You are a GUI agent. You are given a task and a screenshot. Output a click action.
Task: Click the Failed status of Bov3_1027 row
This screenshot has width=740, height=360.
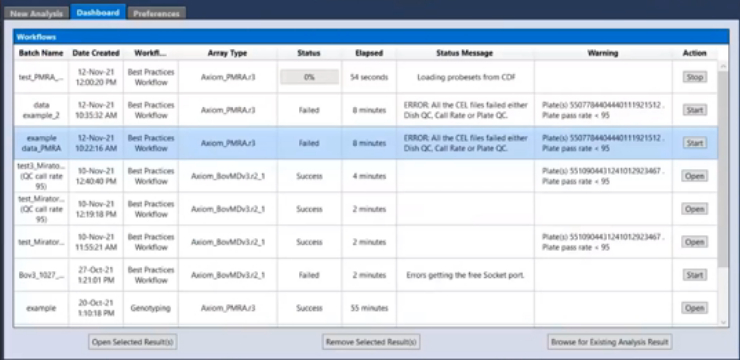(309, 275)
